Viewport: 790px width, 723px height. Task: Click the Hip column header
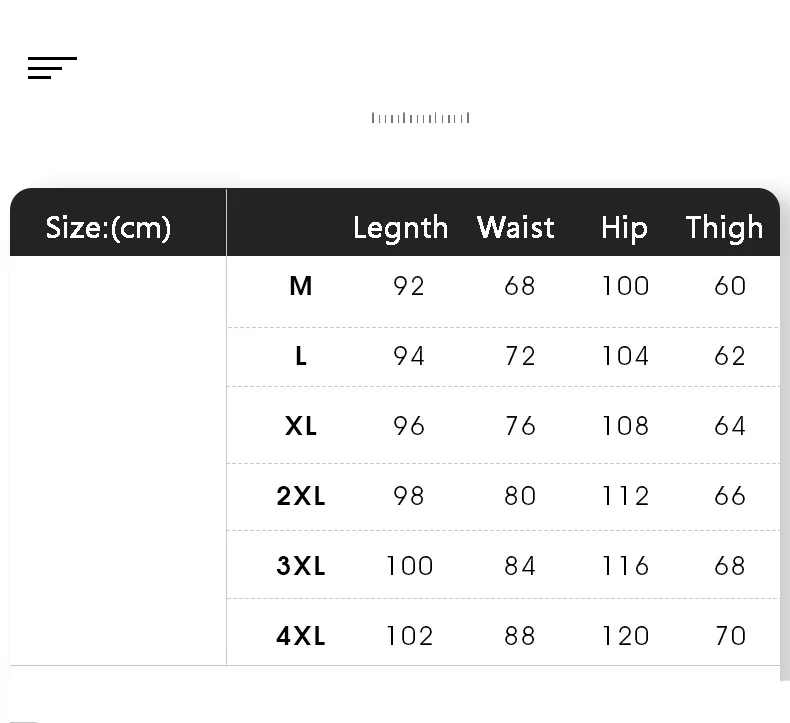[x=624, y=228]
